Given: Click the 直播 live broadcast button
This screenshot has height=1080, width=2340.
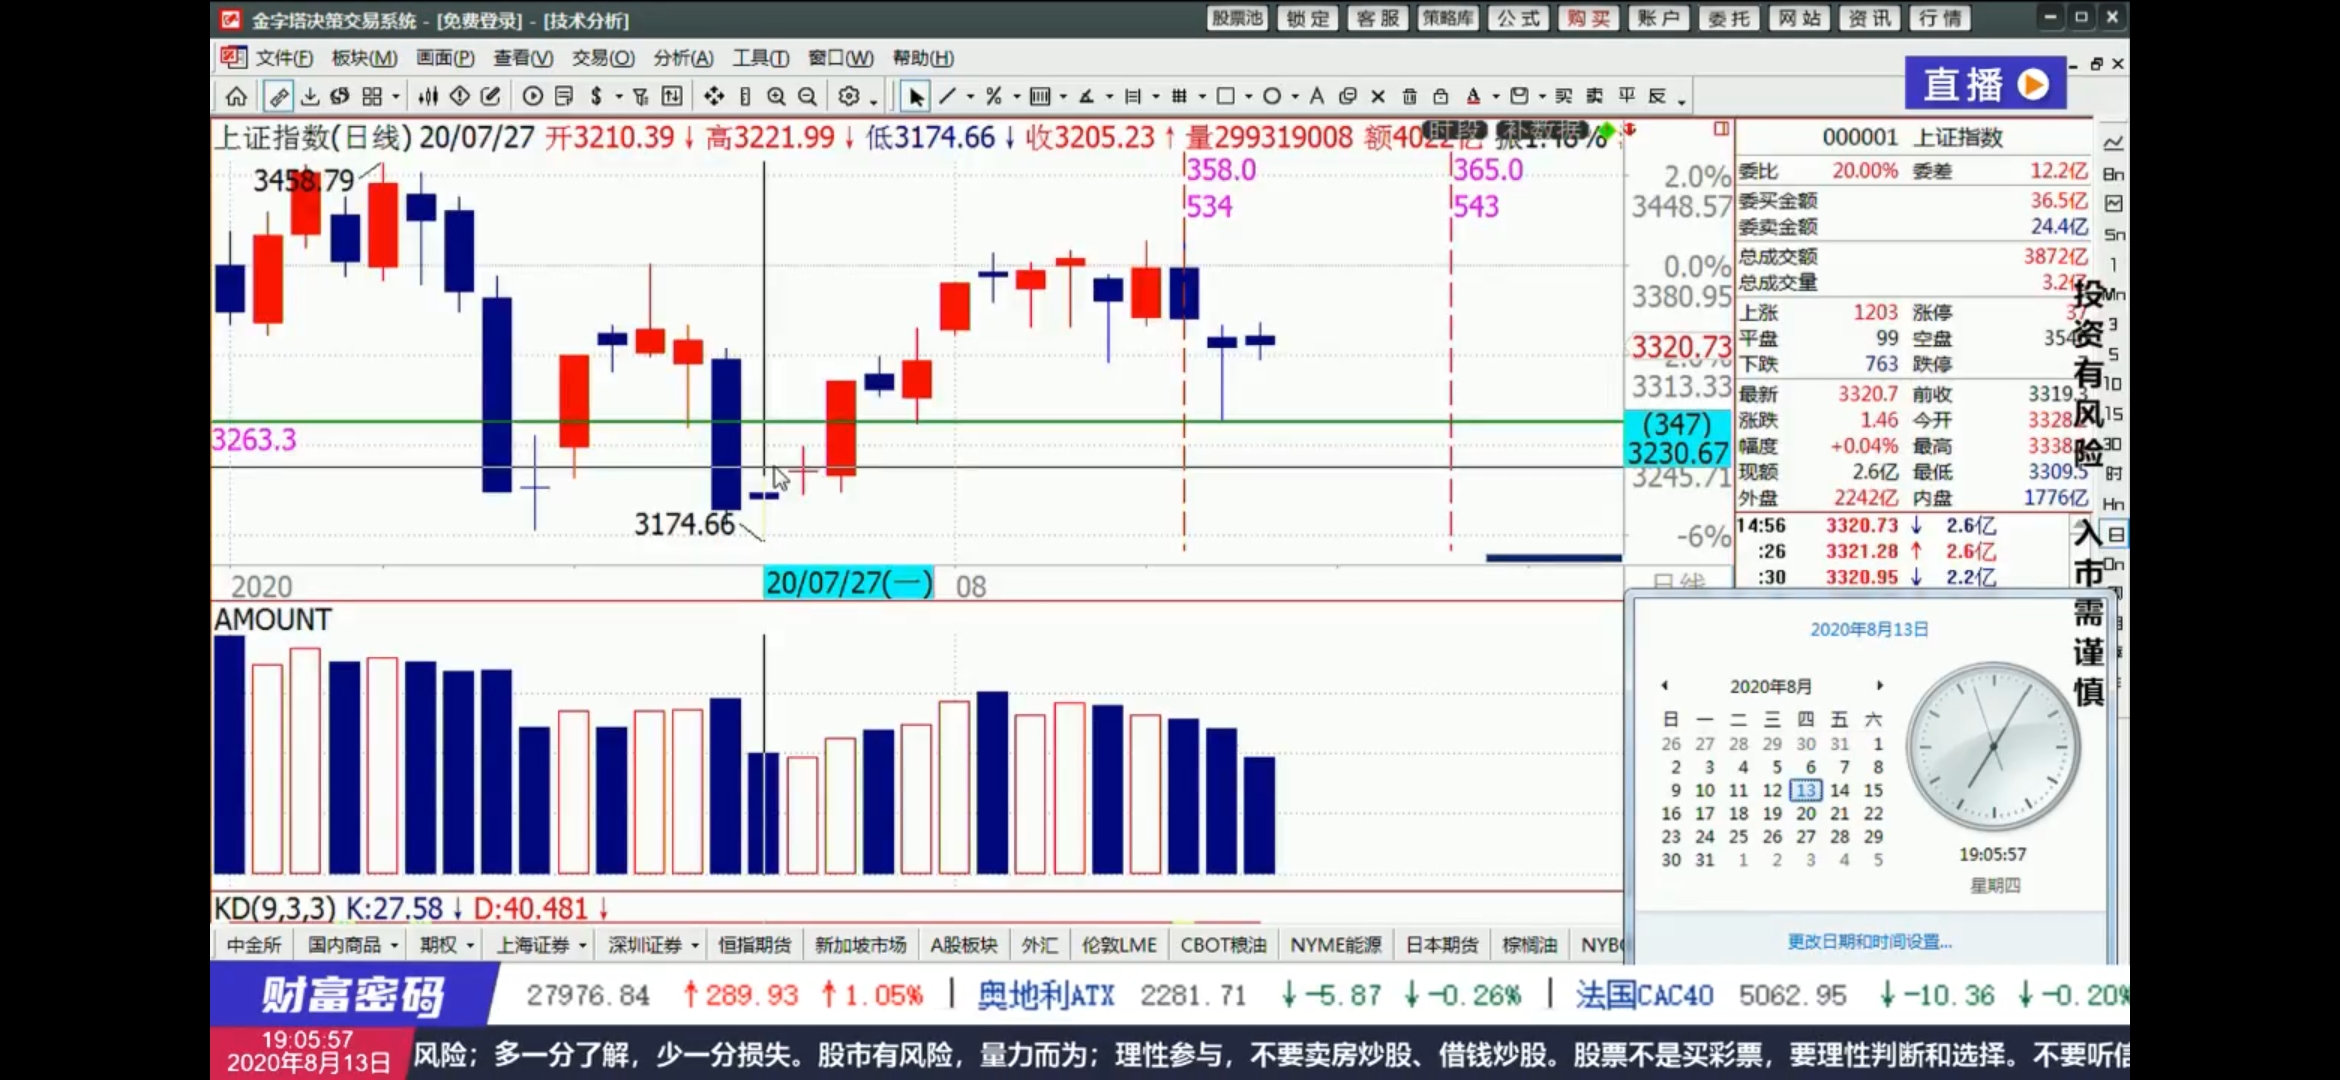Looking at the screenshot, I should tap(1984, 84).
